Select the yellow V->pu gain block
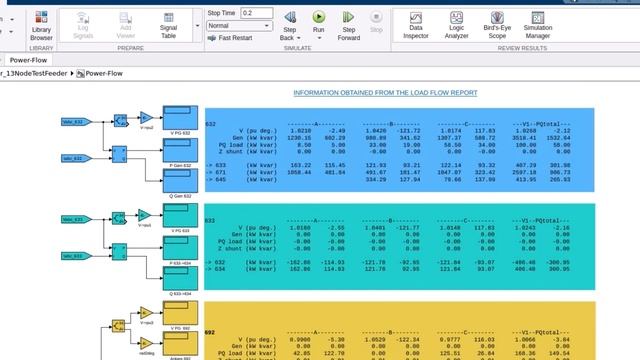This screenshot has height=360, width=640. pyautogui.click(x=146, y=313)
